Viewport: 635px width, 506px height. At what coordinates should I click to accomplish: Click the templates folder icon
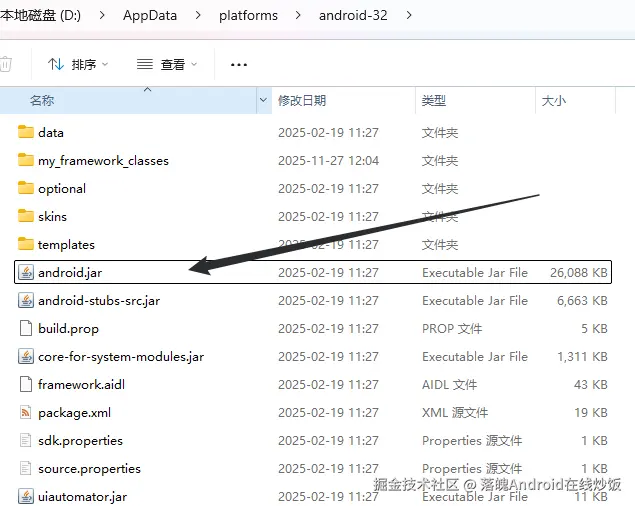[x=26, y=244]
